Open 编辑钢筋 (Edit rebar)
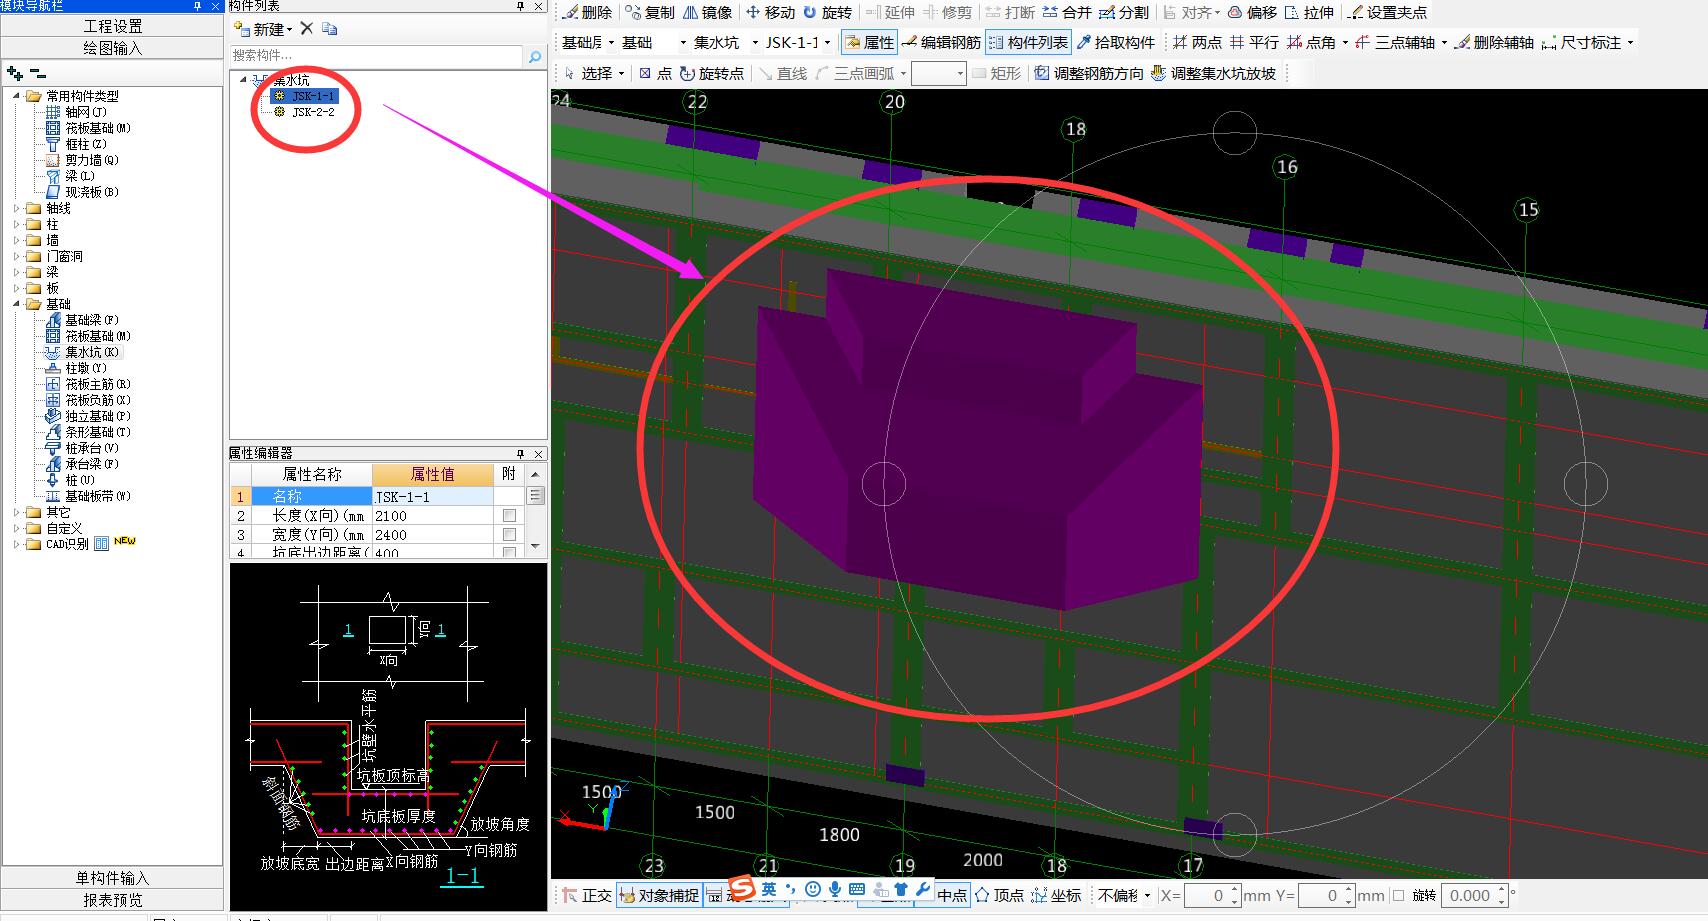The height and width of the screenshot is (921, 1708). coord(941,42)
